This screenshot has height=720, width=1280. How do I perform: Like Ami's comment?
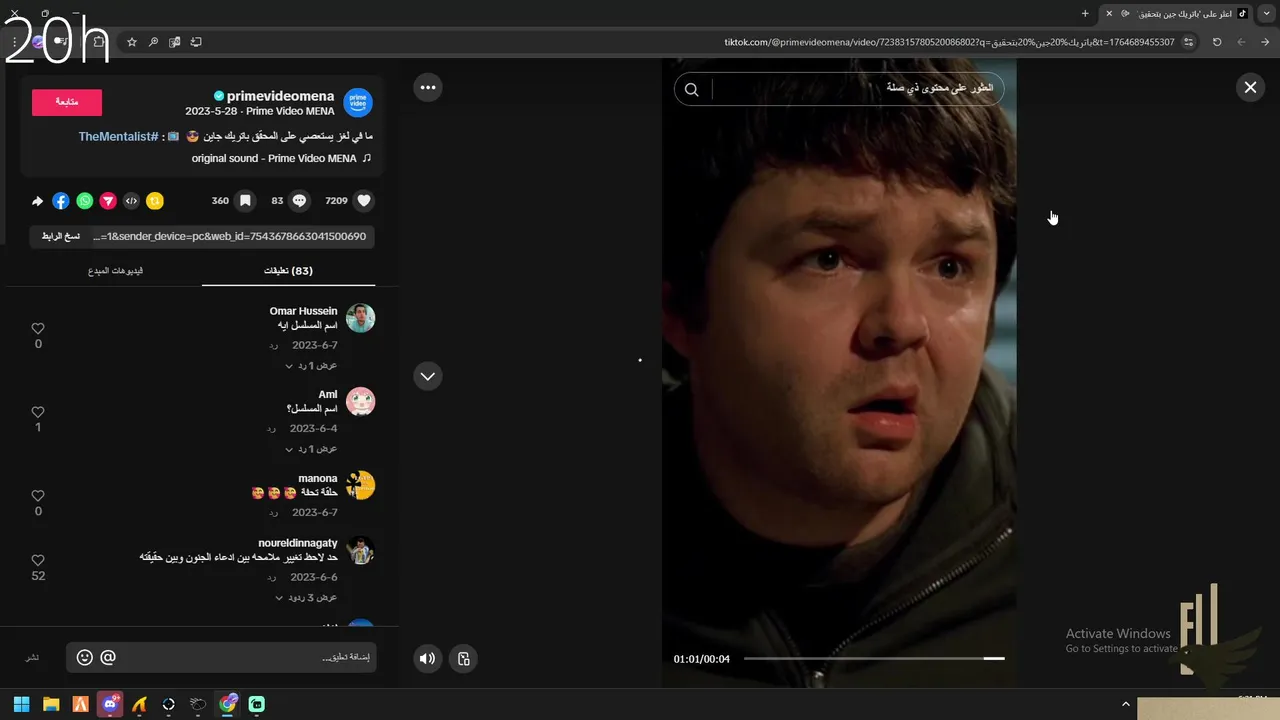38,412
